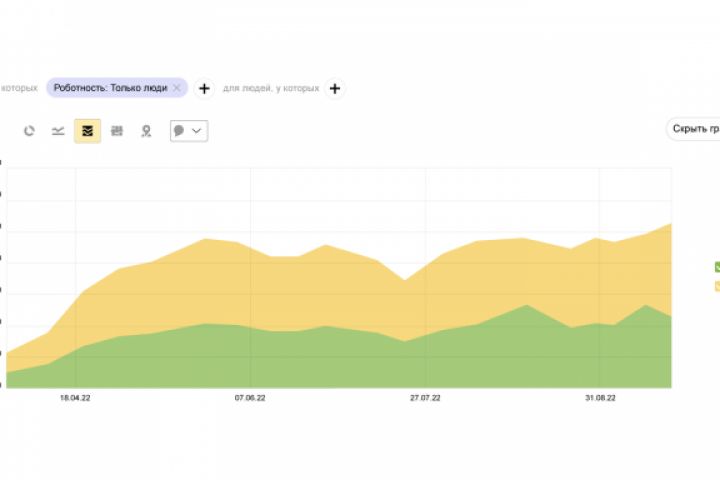Click the 27.07.22 date axis label
Viewport: 720px width, 480px height.
(426, 398)
